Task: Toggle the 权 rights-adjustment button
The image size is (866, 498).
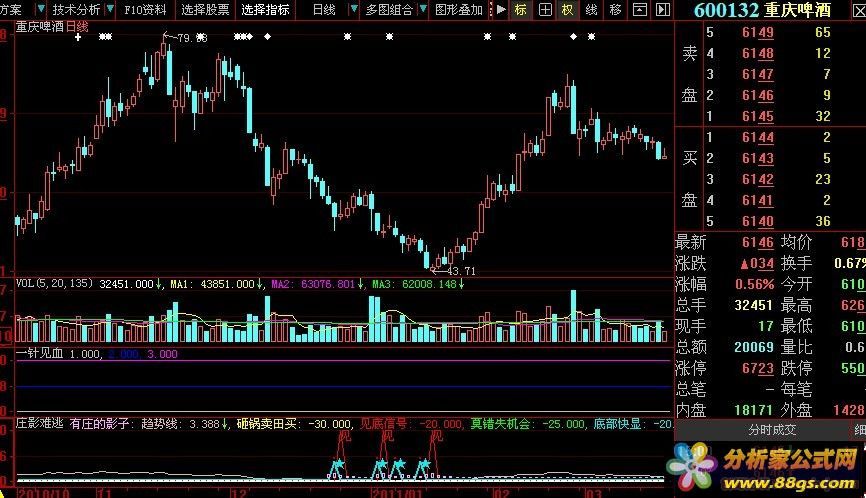Action: click(x=568, y=9)
